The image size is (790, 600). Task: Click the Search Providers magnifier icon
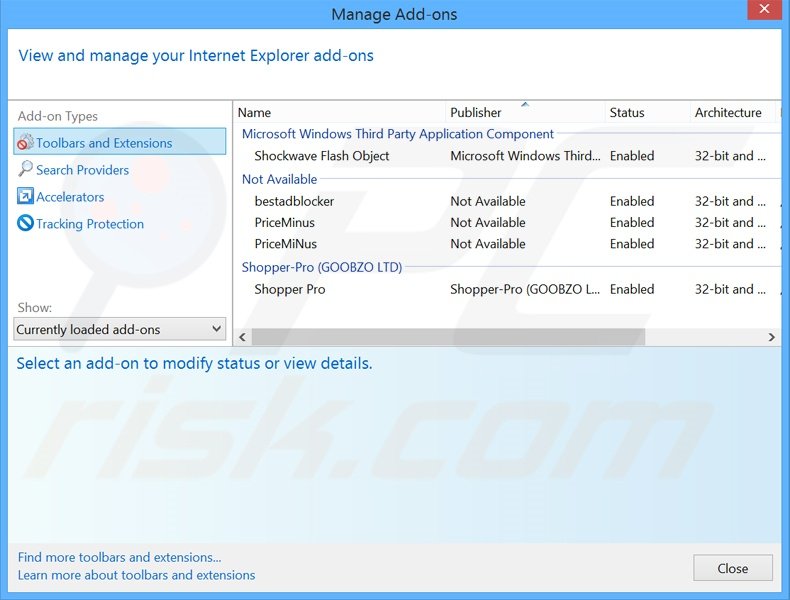[x=25, y=169]
